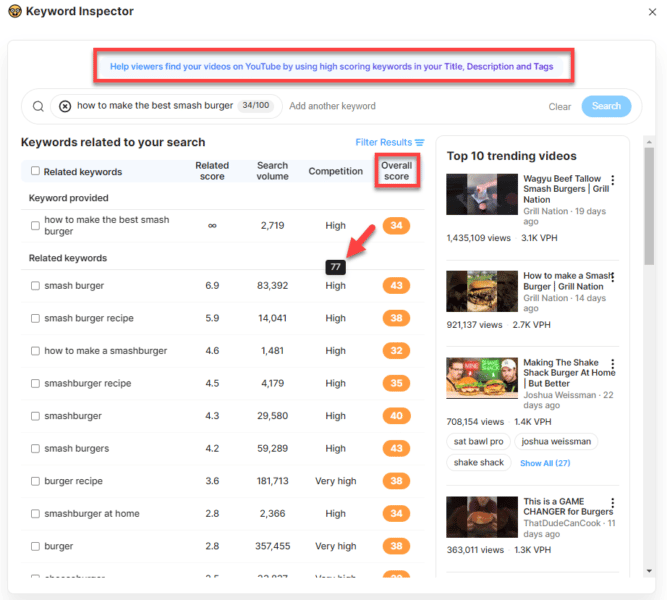
Task: Open 'GAME CHANGER for Burgers' thumbnail
Action: [x=482, y=517]
